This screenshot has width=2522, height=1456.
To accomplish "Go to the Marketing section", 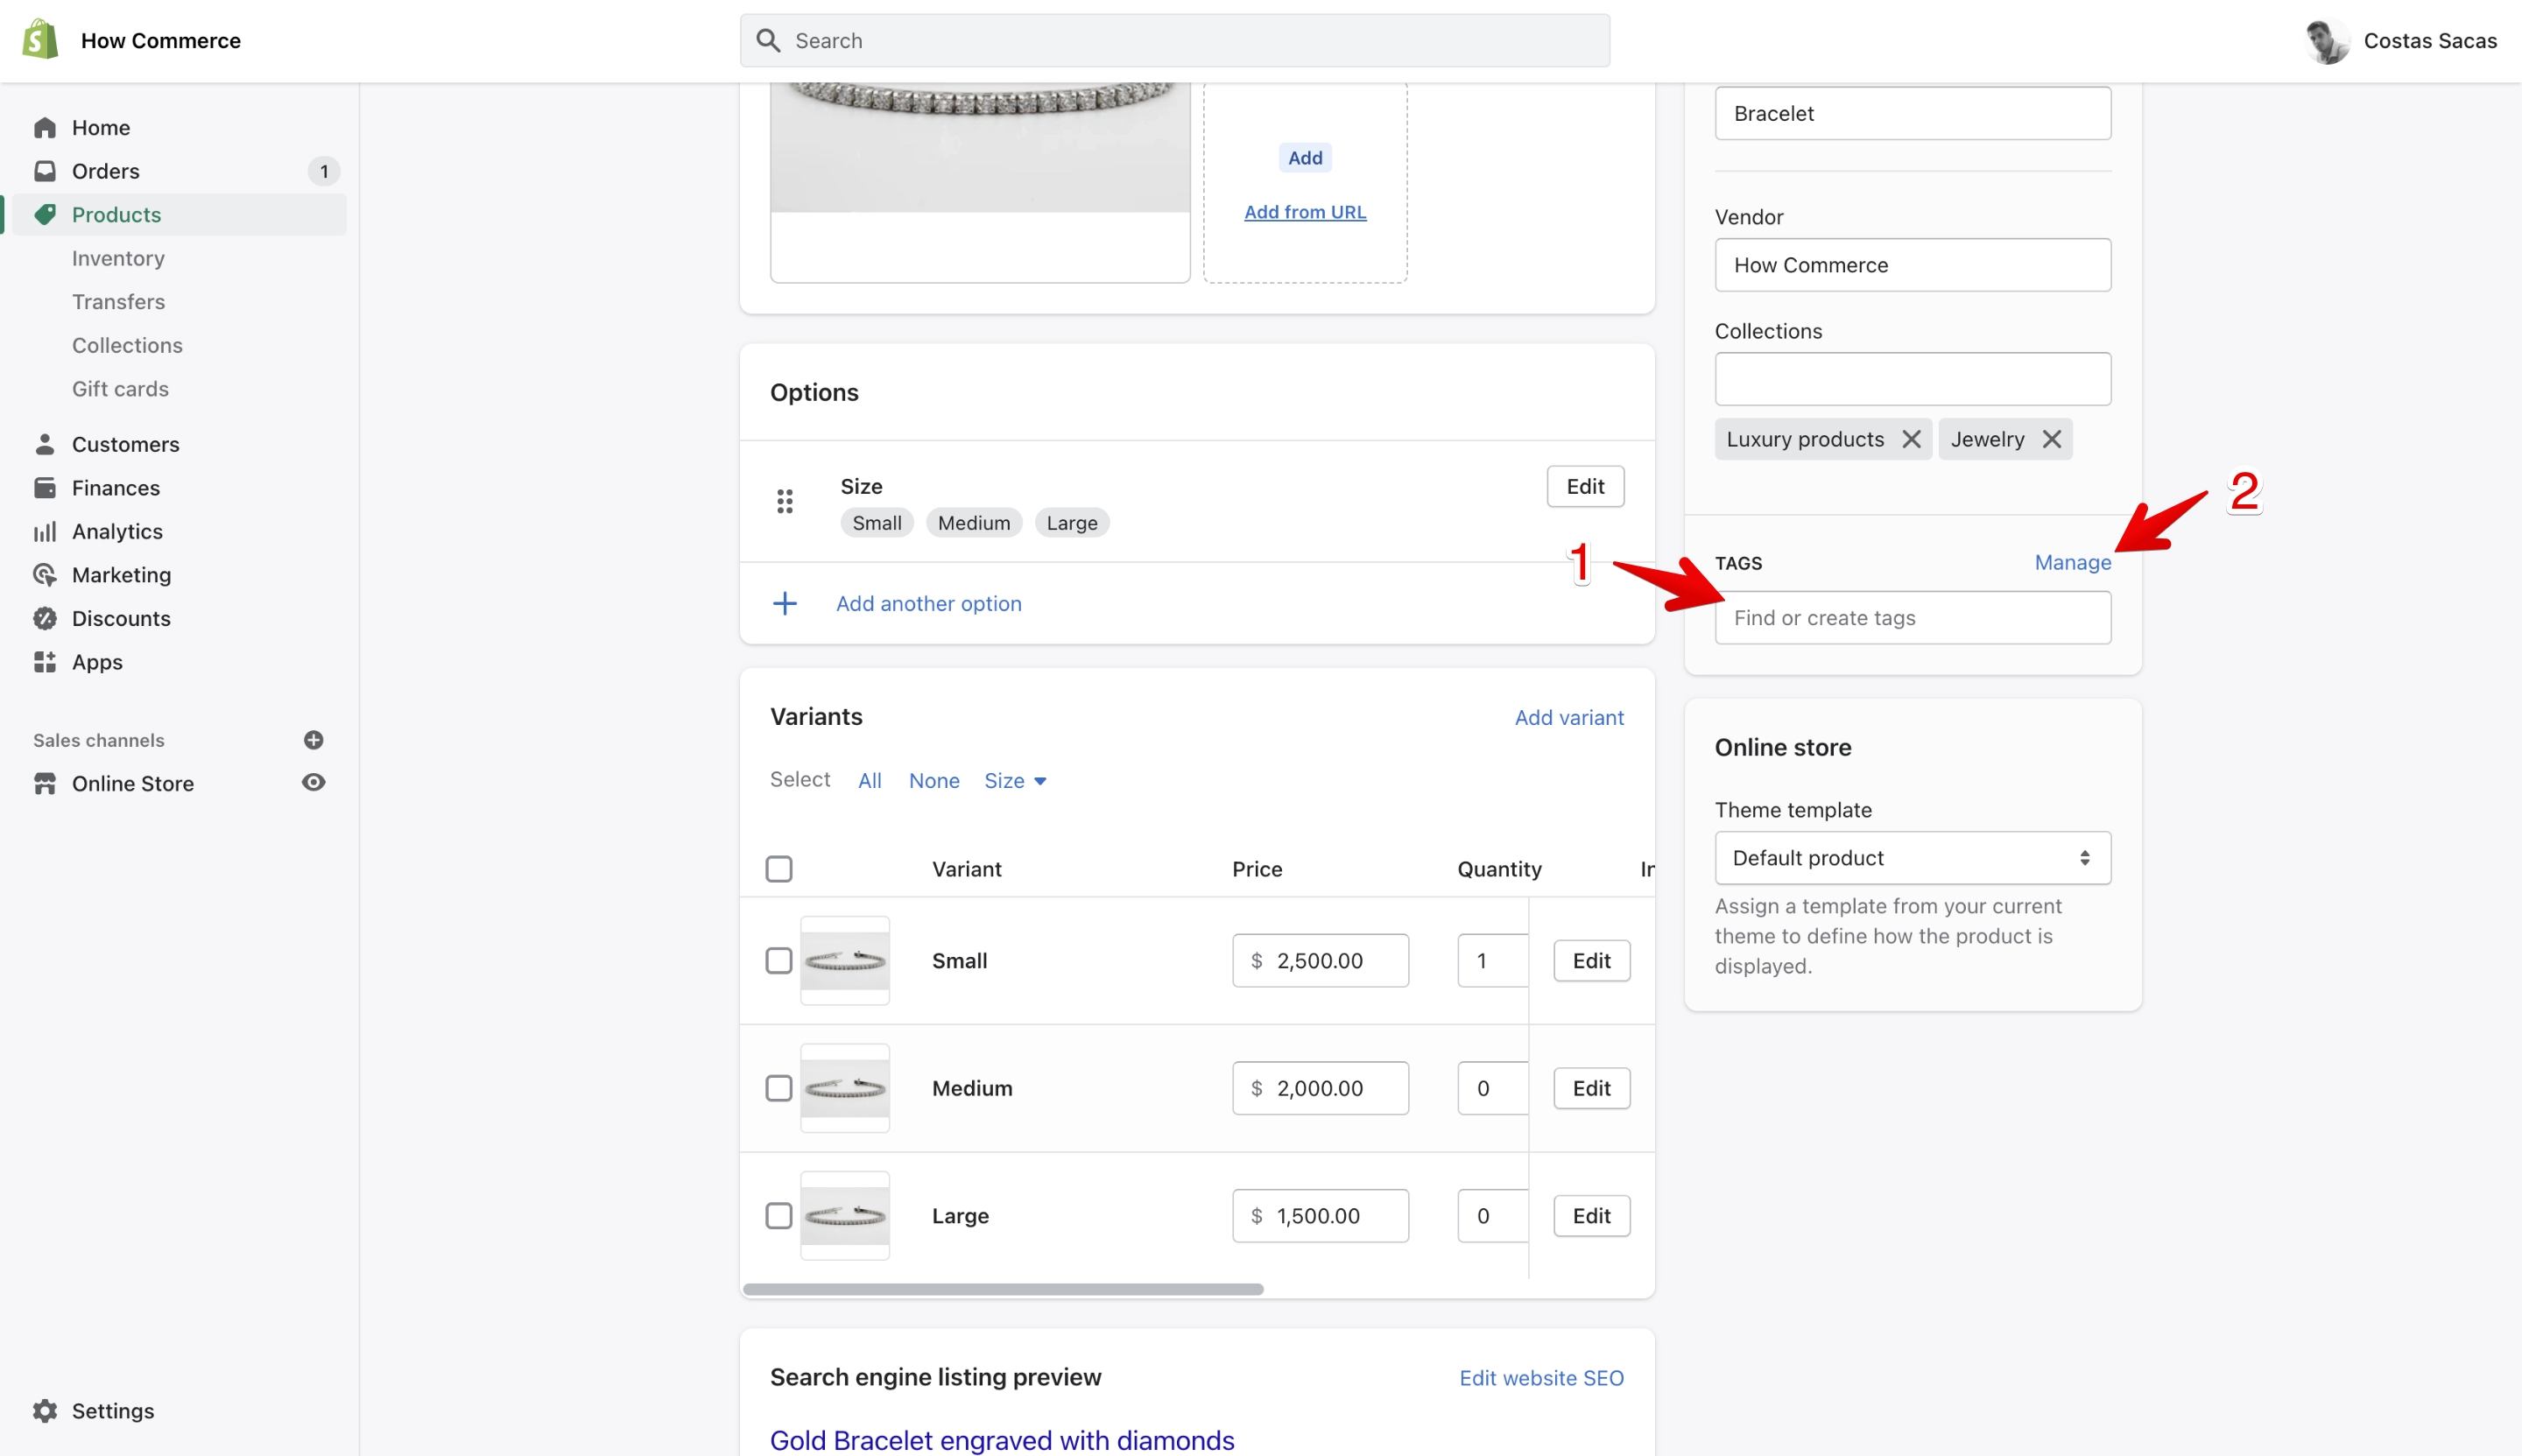I will 121,575.
